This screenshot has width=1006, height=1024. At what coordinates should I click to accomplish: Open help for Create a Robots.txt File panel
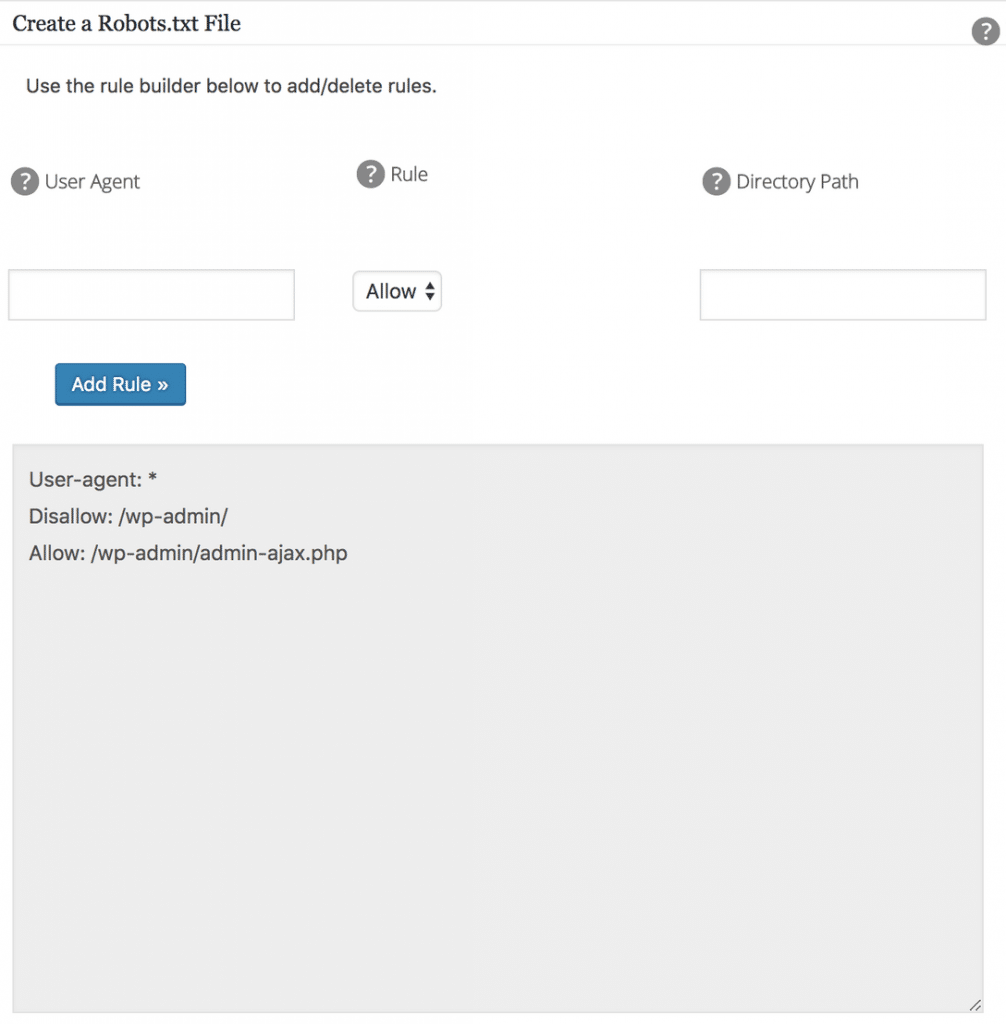pos(985,31)
